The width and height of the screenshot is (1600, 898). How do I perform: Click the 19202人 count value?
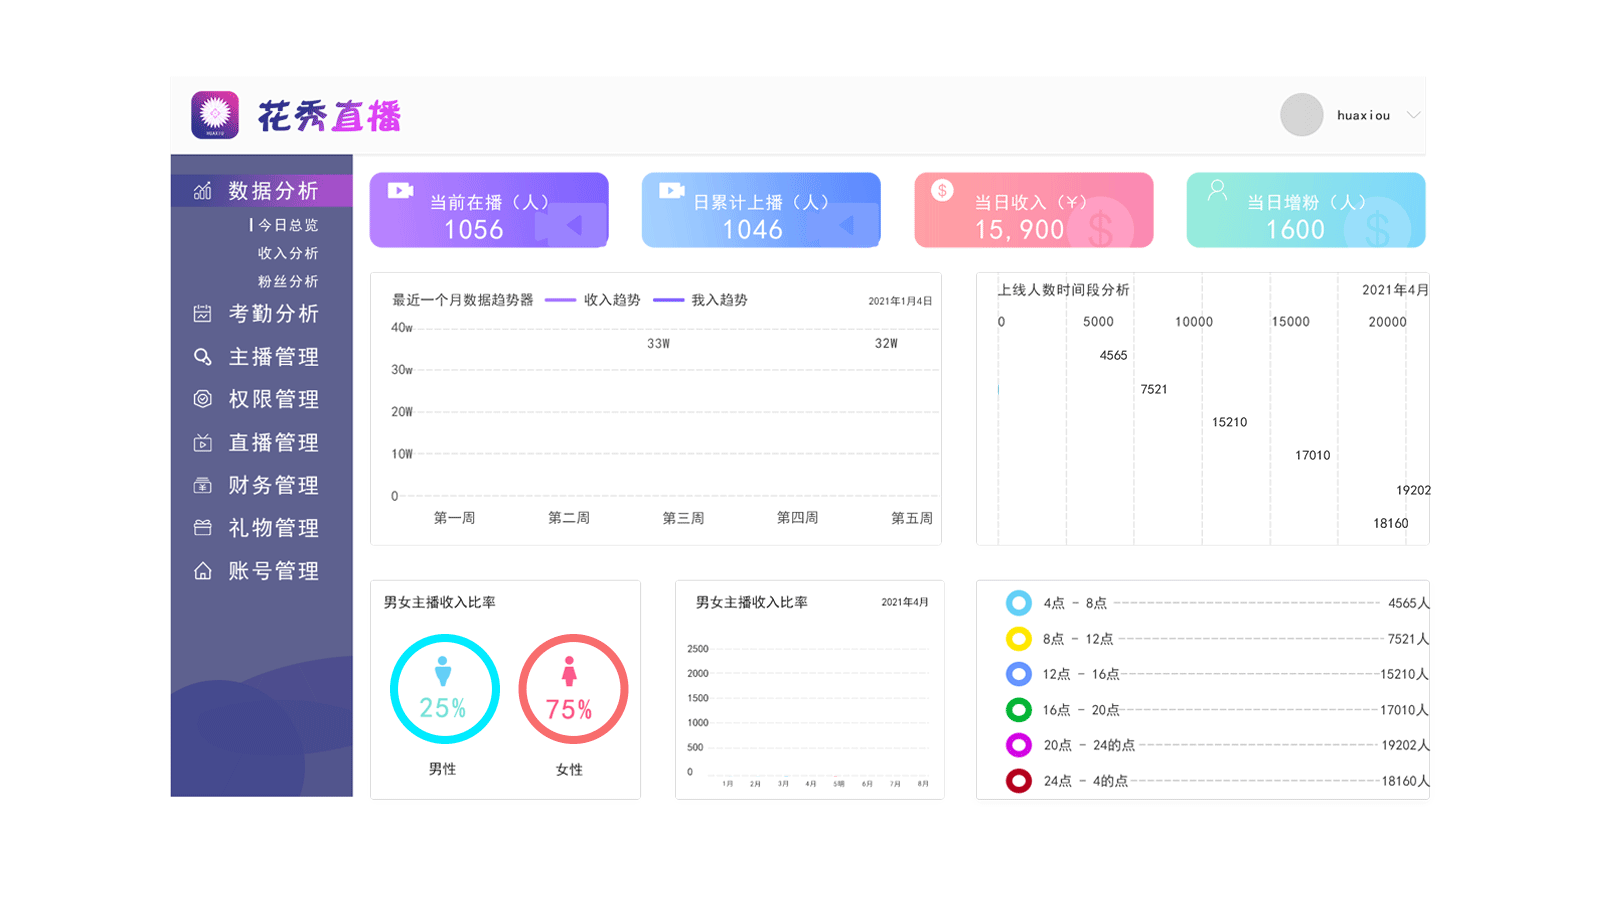tap(1405, 745)
